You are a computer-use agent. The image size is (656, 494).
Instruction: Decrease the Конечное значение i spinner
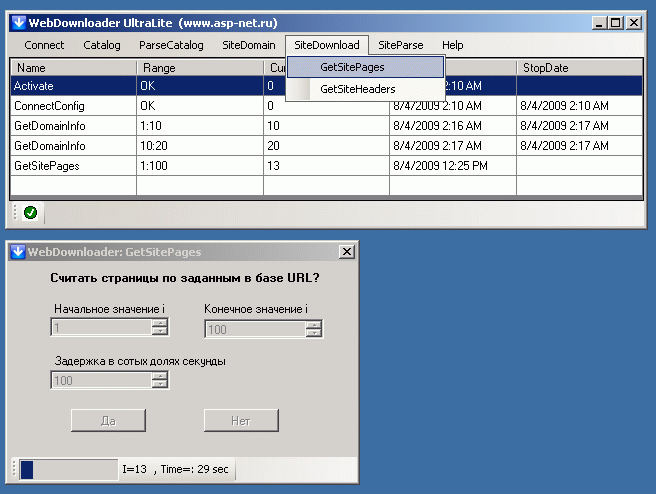313,333
